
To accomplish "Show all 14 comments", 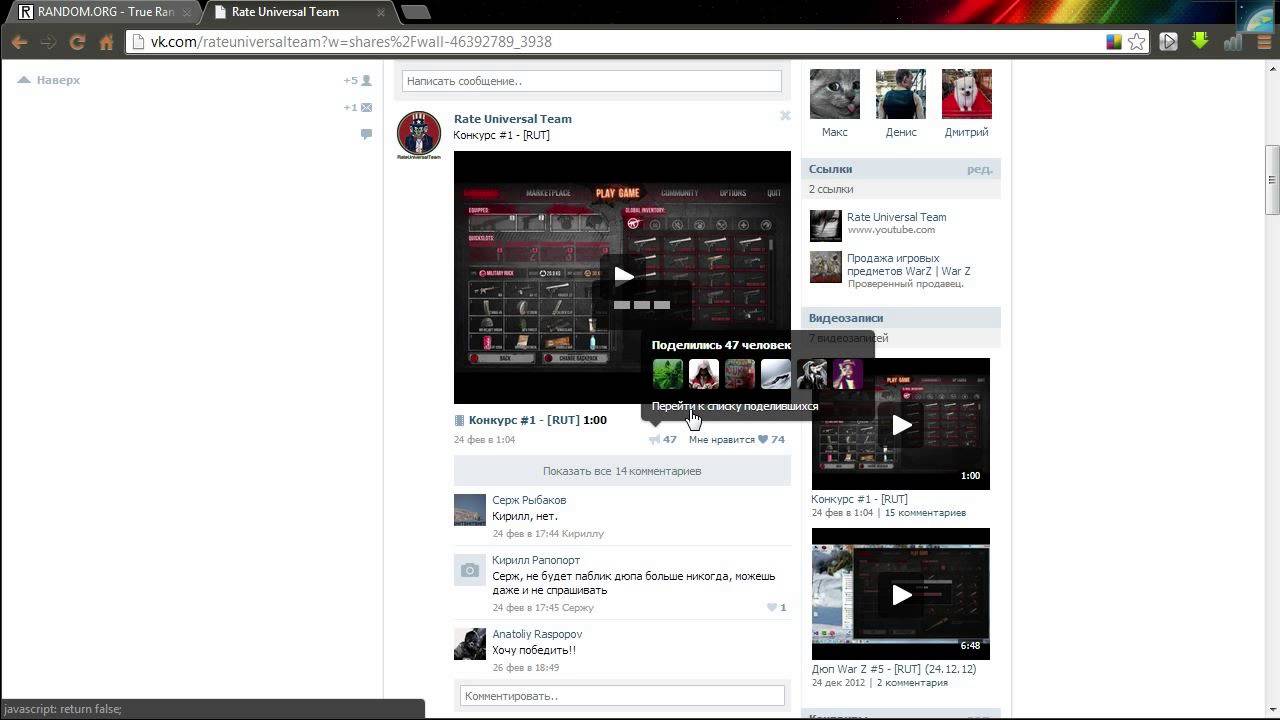I will point(622,471).
